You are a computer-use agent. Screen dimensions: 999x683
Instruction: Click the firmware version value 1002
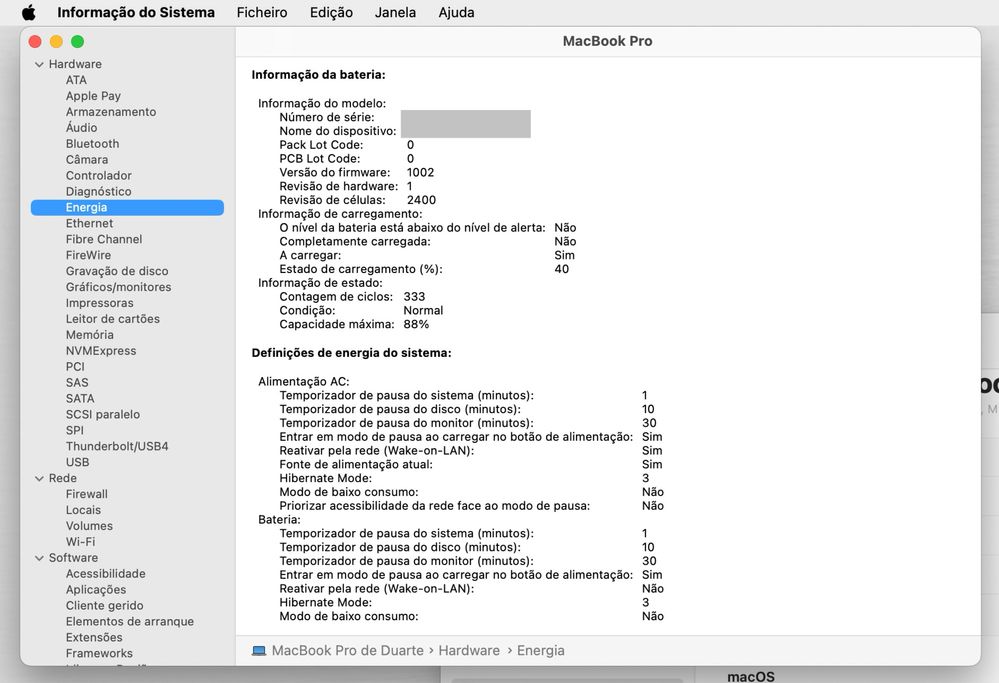[420, 172]
